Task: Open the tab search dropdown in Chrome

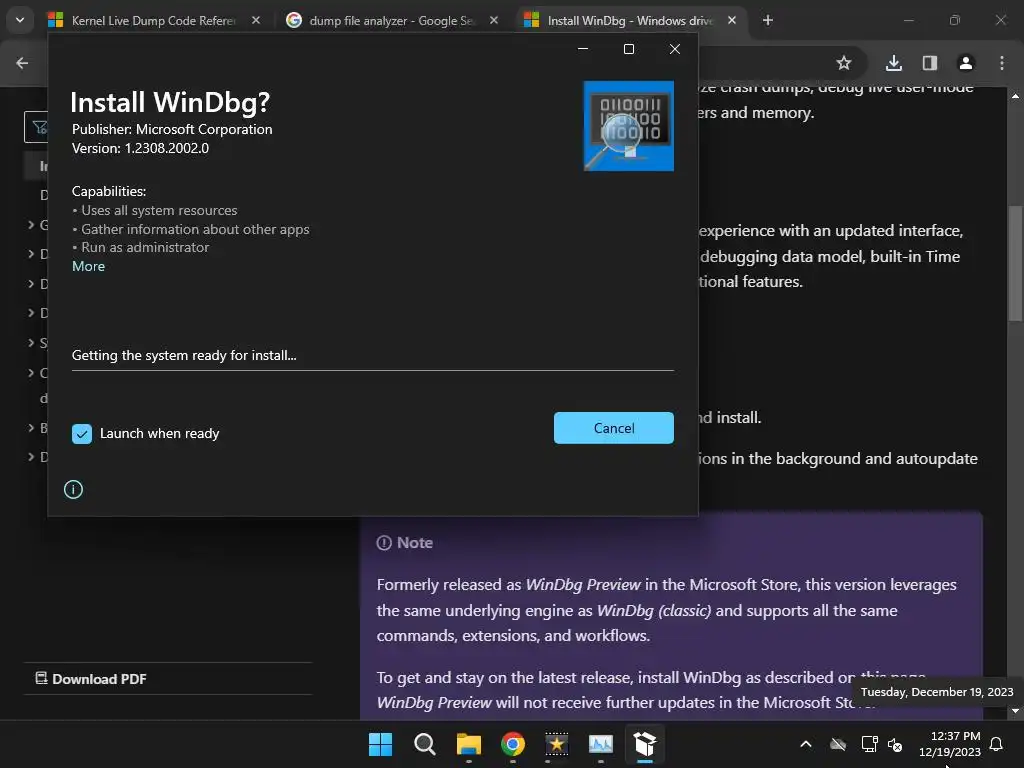Action: (x=20, y=20)
